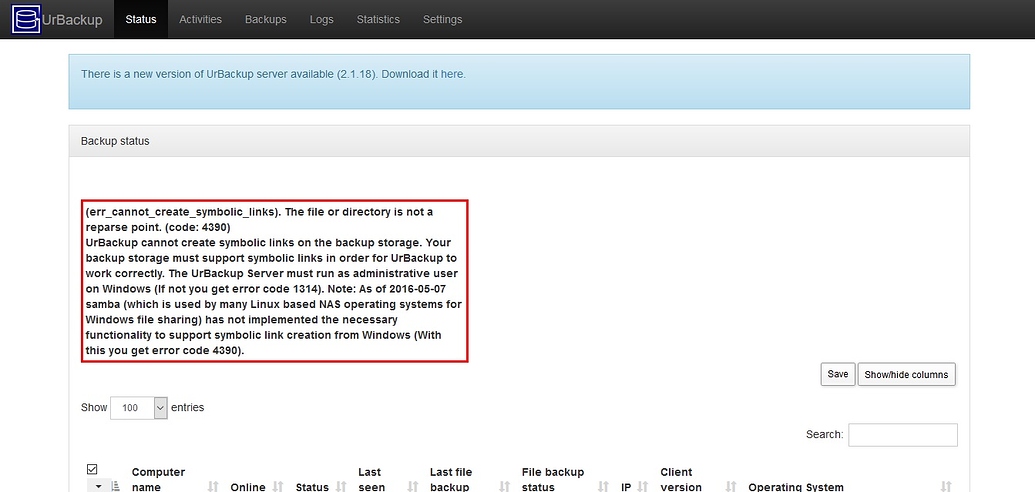Open the Backups tab
This screenshot has height=492, width=1035.
coord(265,19)
